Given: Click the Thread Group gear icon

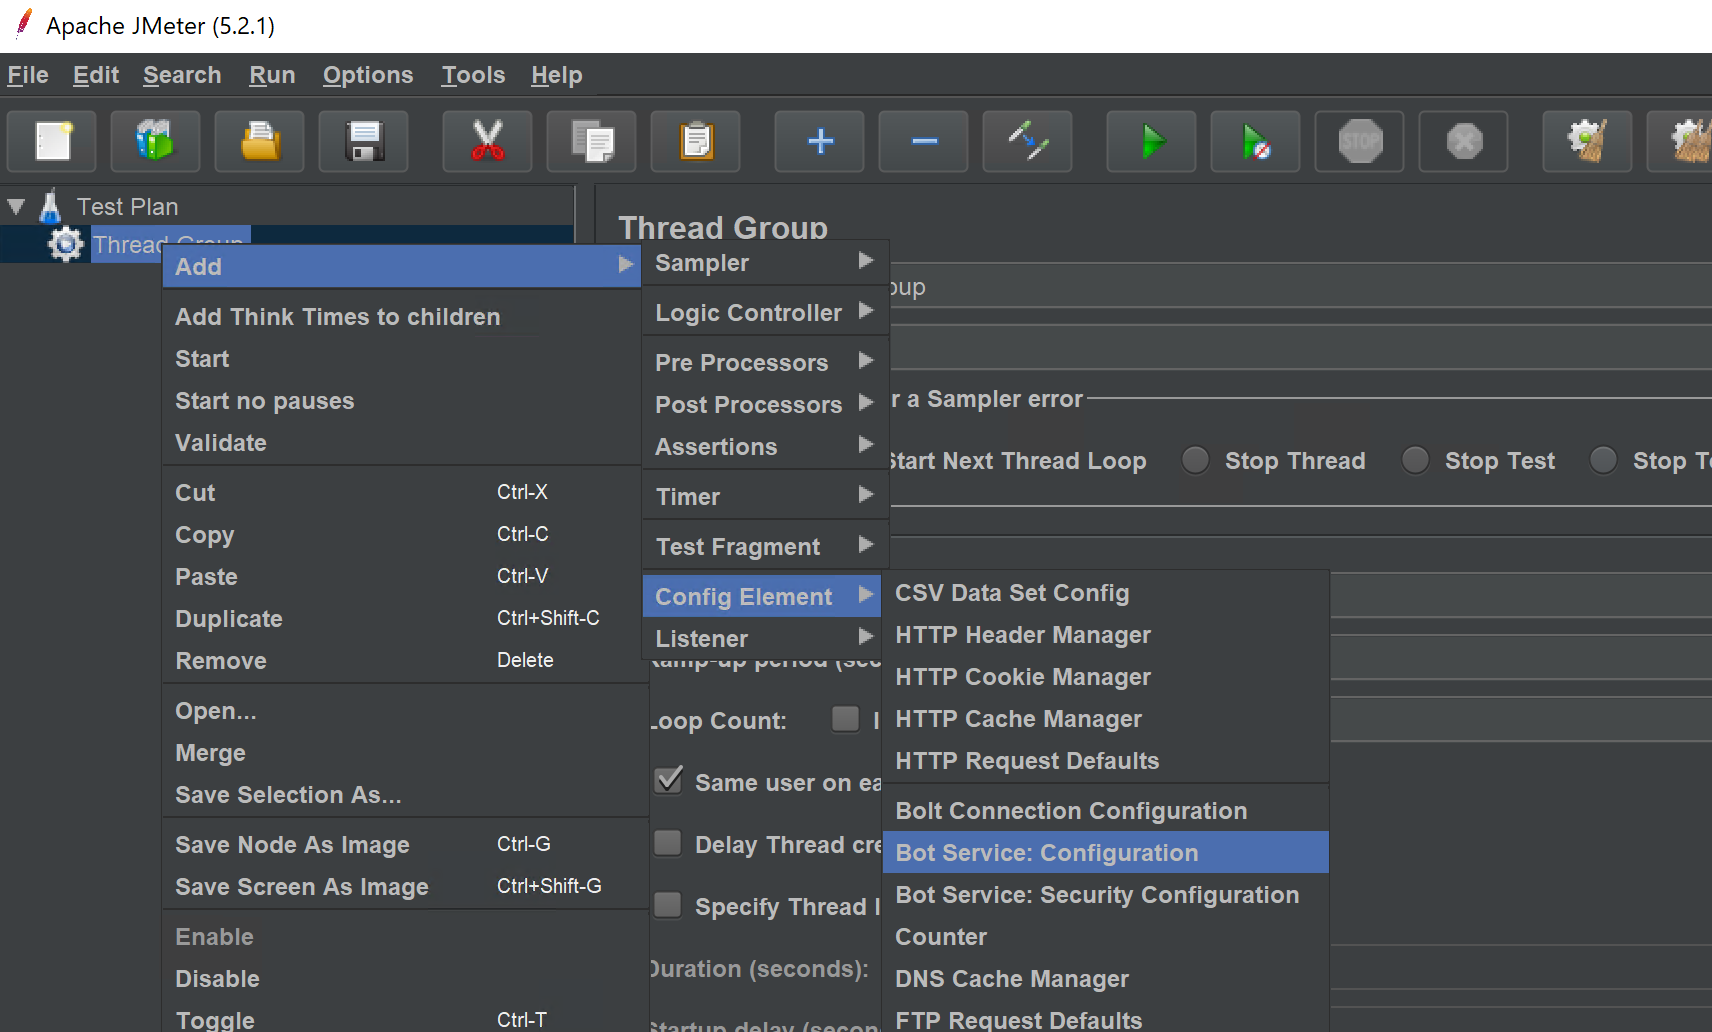Looking at the screenshot, I should (66, 244).
